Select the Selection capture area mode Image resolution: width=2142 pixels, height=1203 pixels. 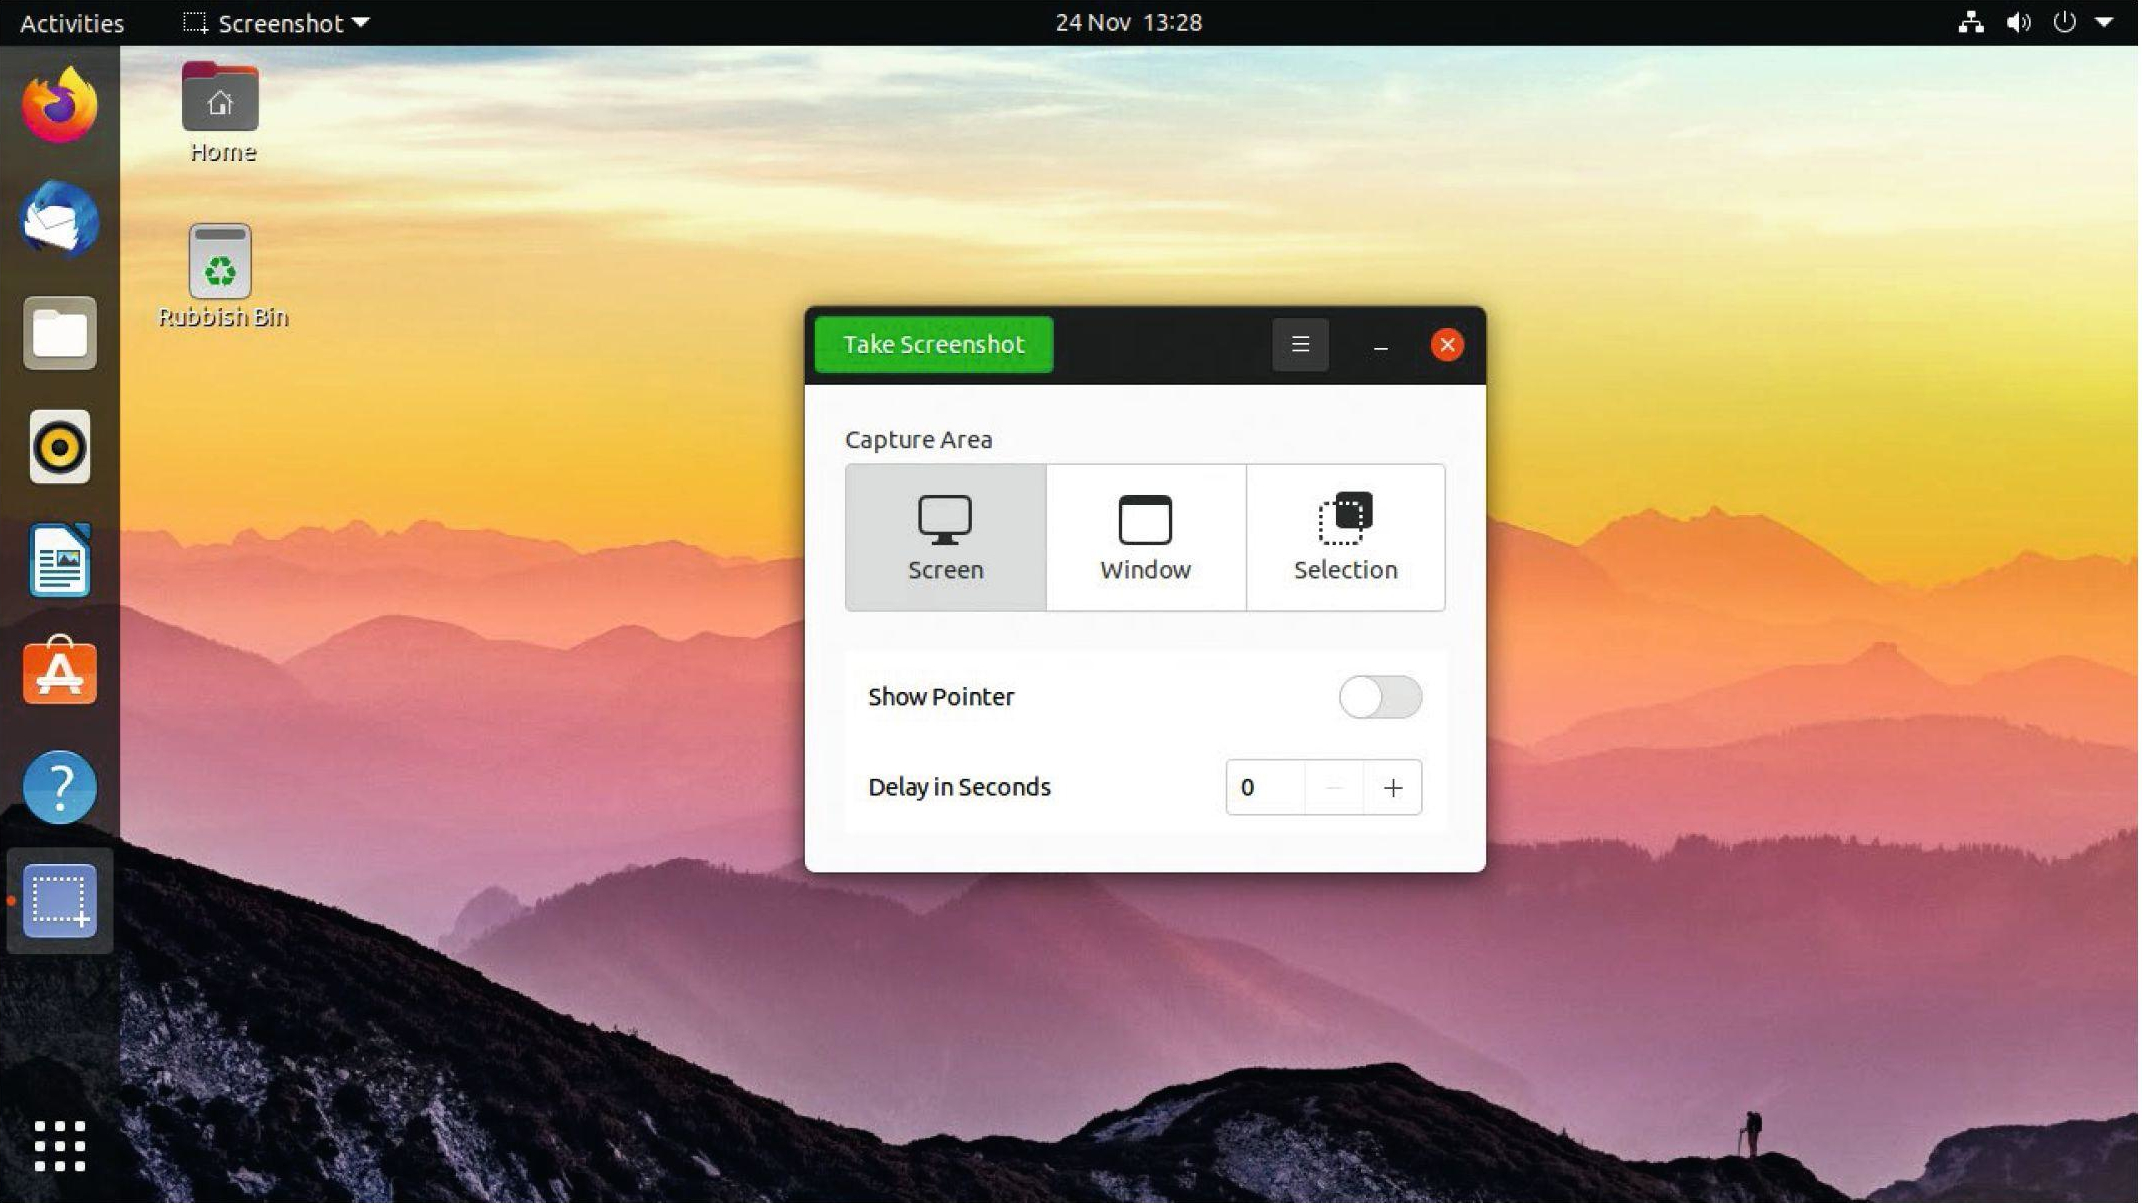pos(1345,537)
